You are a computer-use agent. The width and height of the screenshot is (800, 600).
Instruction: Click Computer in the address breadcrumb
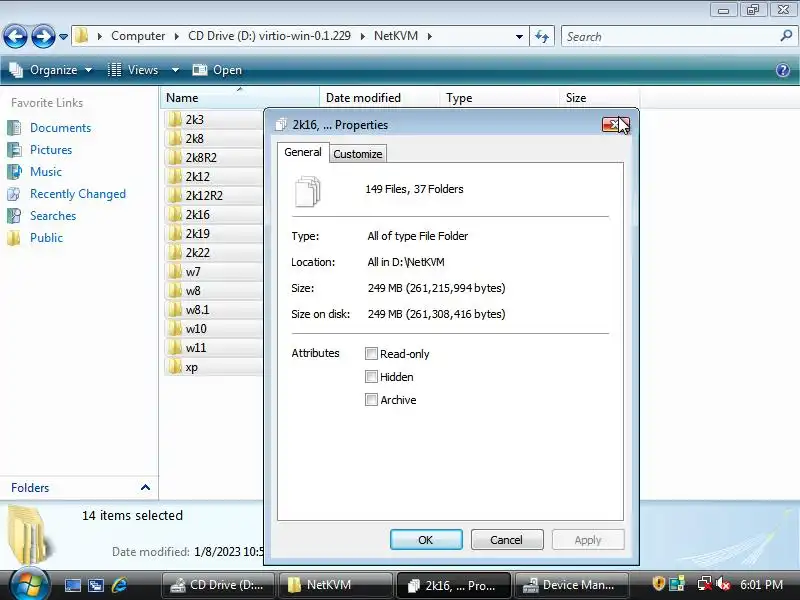pos(138,36)
